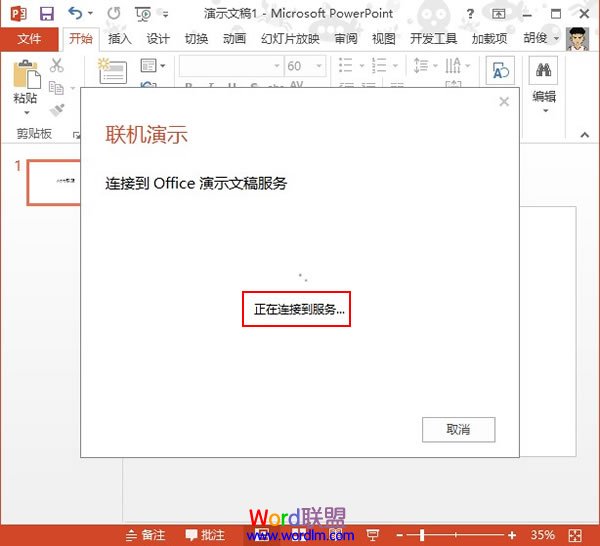Open the 剪贴板 dialog launcher

(76, 135)
